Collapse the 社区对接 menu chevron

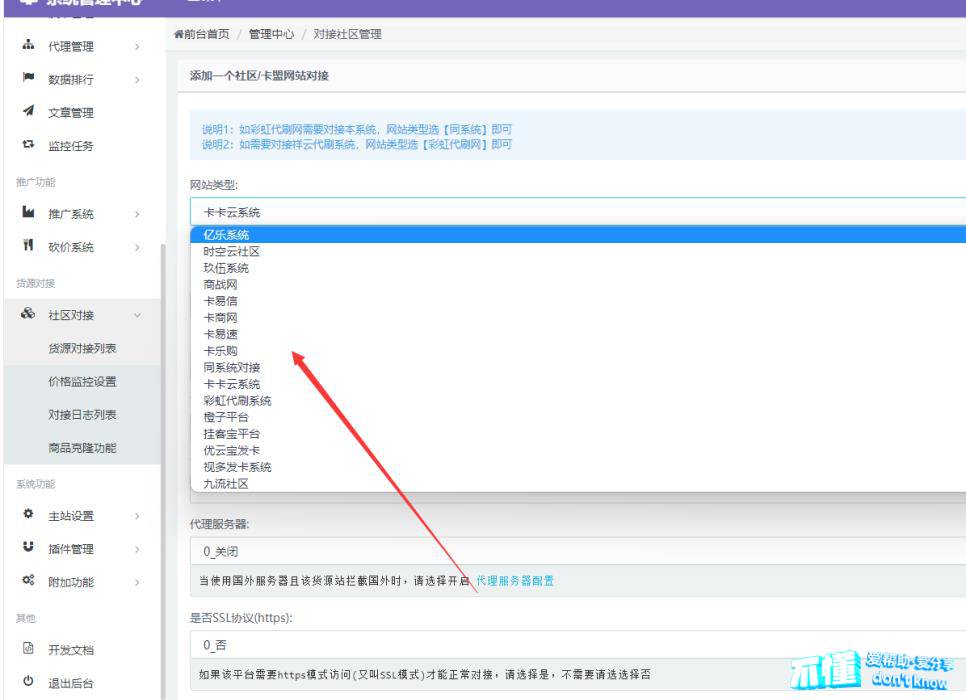[x=137, y=315]
